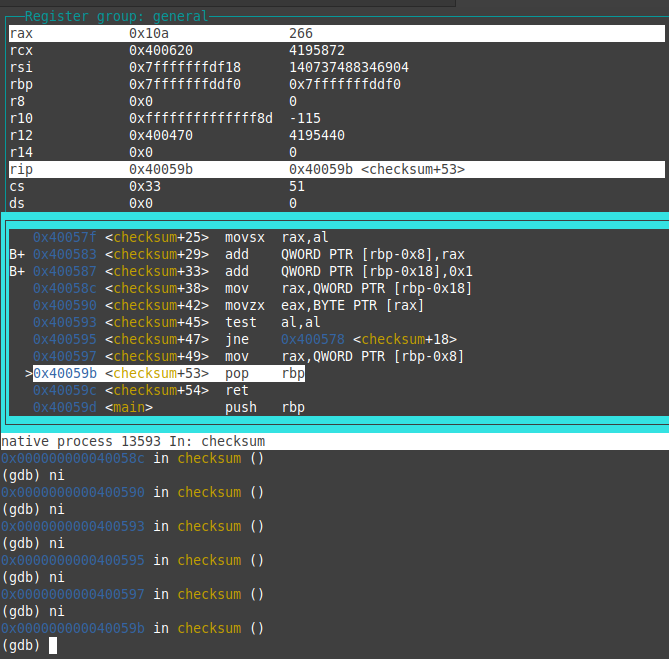This screenshot has height=659, width=669.
Task: Click the current-instruction arrow beside 0x40059b
Action: (28, 373)
